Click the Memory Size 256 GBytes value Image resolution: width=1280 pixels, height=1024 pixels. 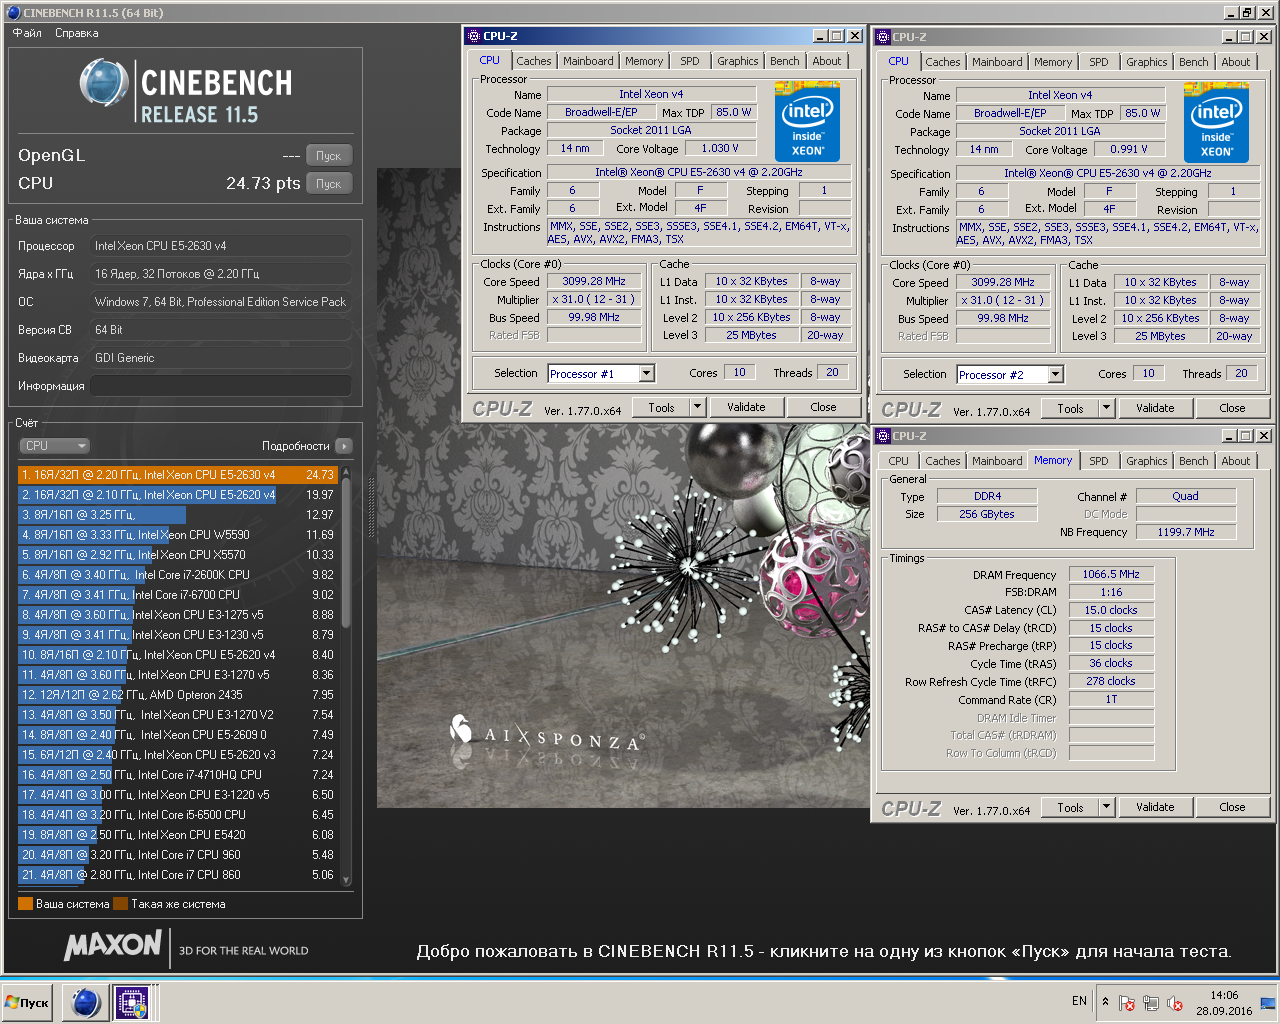986,514
